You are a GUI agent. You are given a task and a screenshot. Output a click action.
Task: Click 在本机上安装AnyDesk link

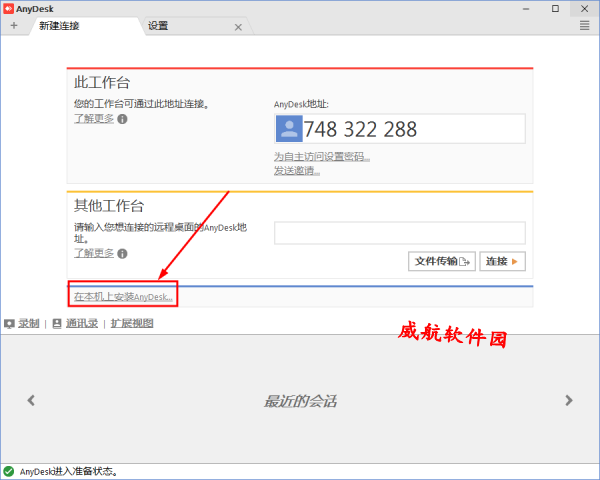[x=123, y=297]
